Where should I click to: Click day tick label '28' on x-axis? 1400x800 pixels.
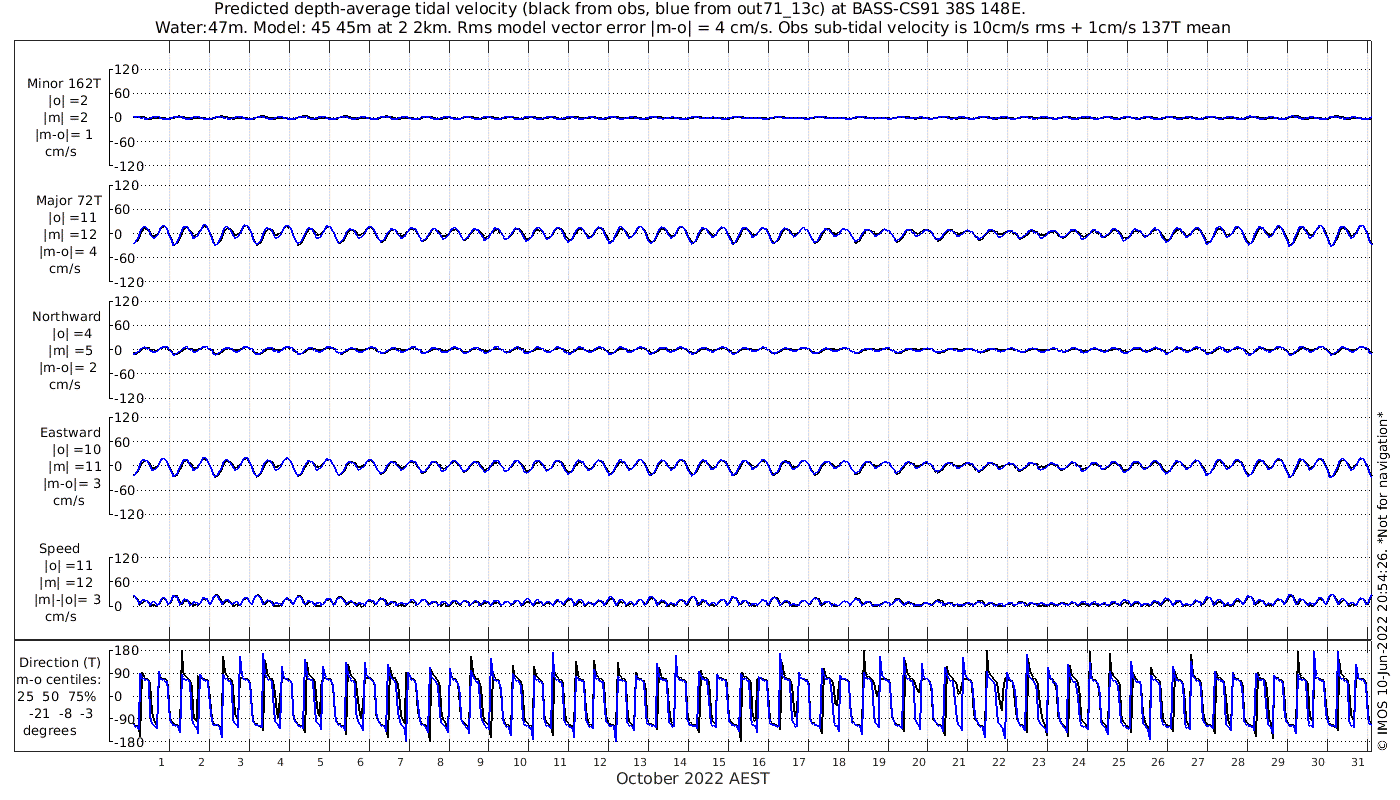[1238, 762]
